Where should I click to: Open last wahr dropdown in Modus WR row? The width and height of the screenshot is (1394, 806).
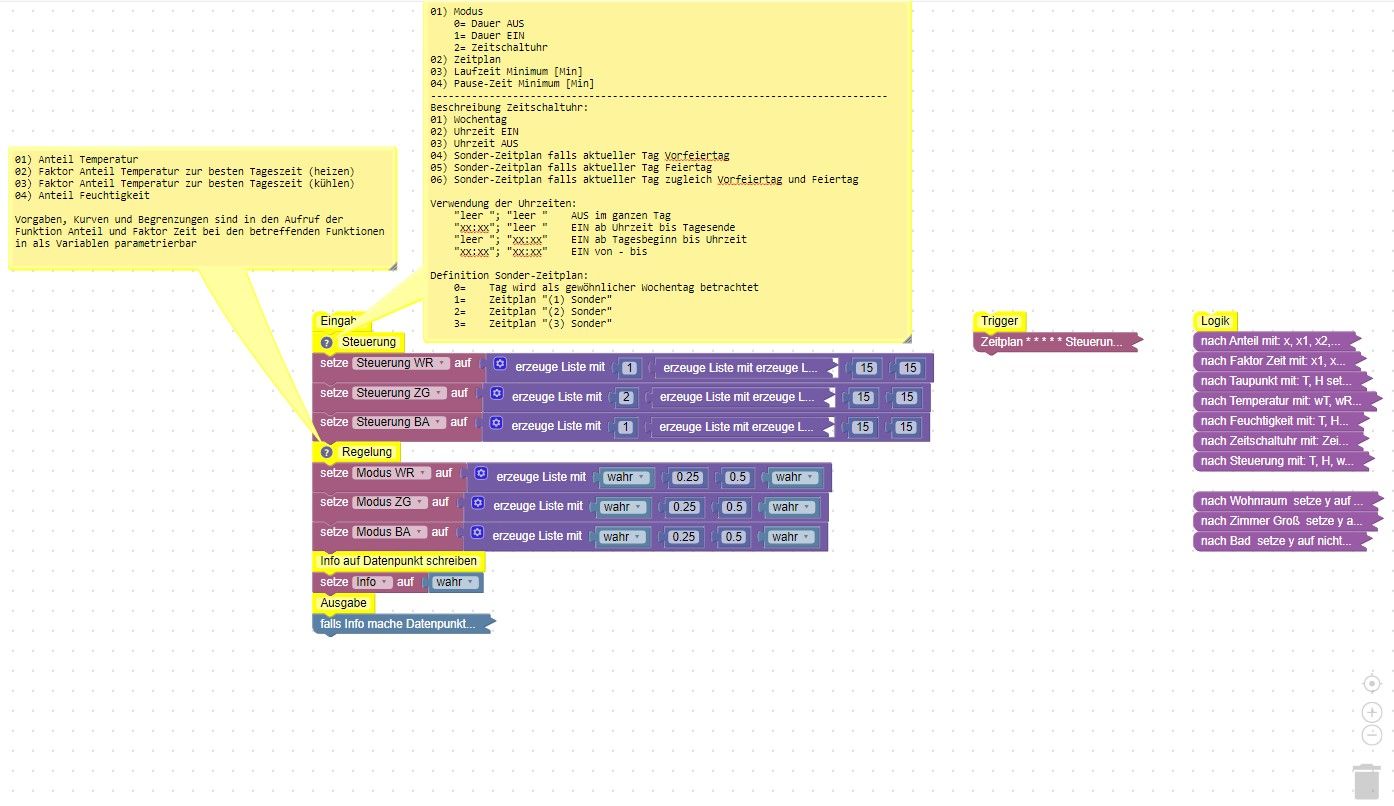coord(793,478)
